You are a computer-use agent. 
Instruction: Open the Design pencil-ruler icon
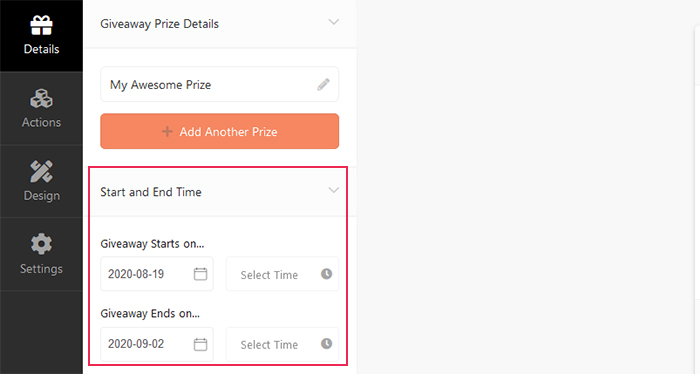[41, 171]
